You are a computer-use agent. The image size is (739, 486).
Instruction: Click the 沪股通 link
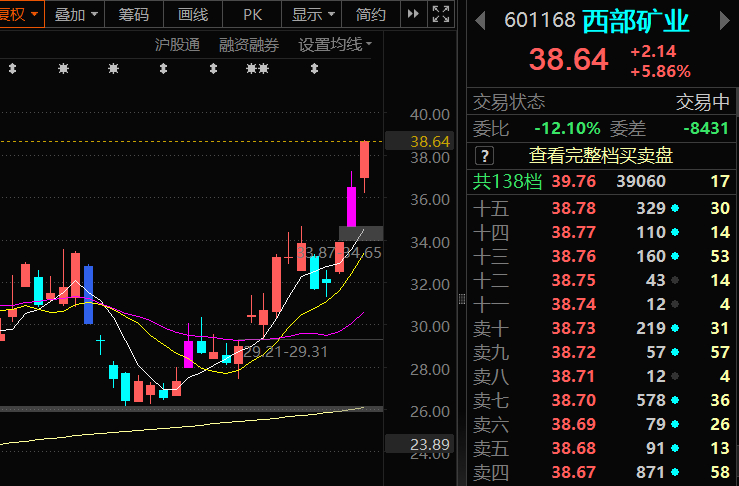[177, 45]
